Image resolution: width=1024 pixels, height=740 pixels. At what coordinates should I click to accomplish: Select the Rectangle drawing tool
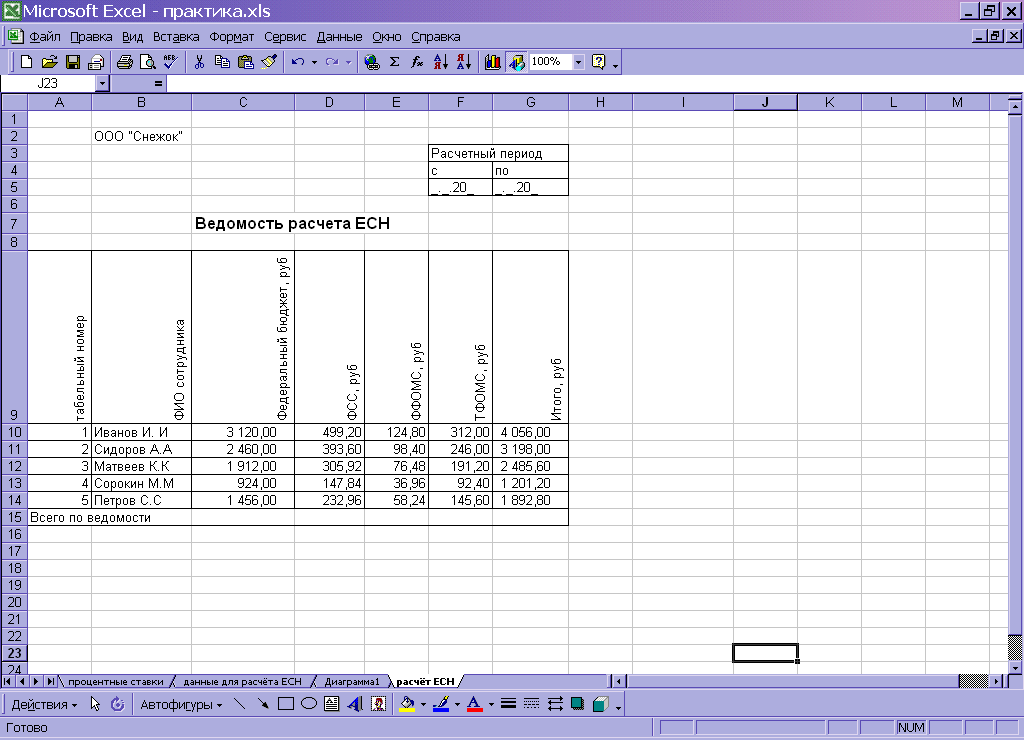[x=285, y=704]
